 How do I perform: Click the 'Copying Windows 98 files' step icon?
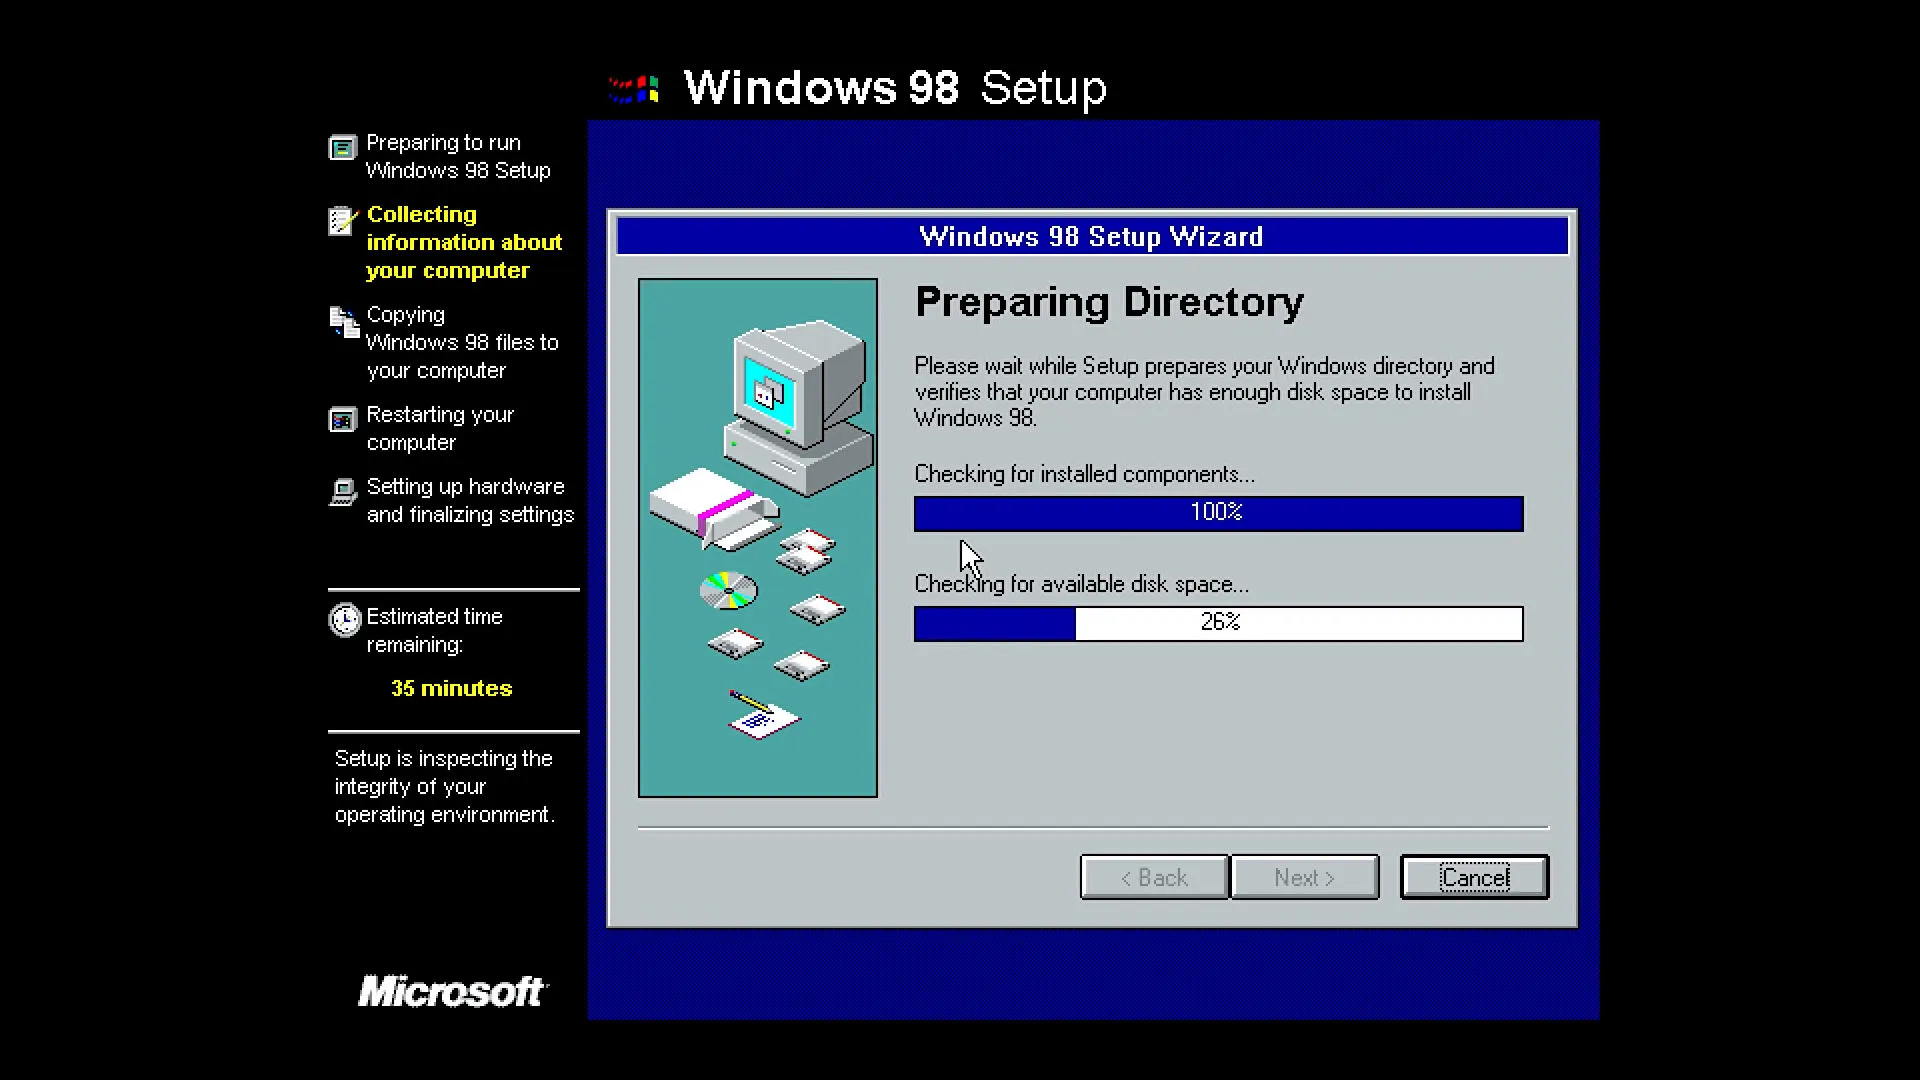pyautogui.click(x=342, y=320)
